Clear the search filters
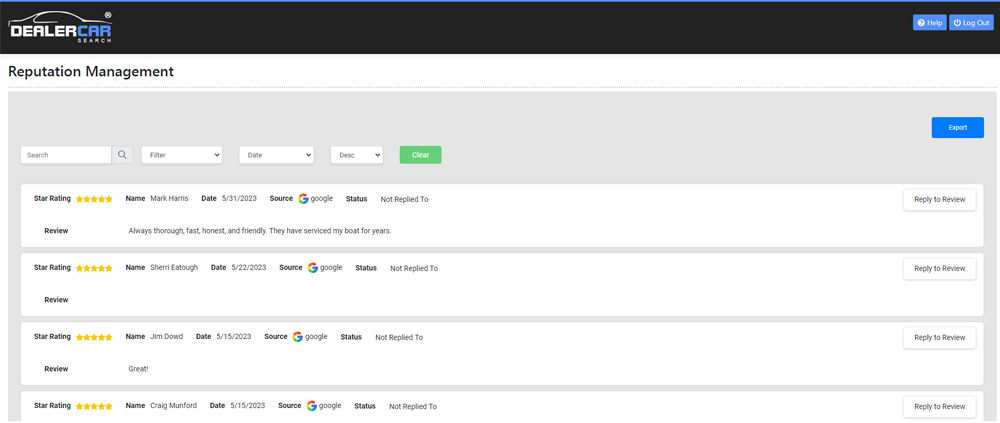This screenshot has height=423, width=1000. pyautogui.click(x=420, y=155)
